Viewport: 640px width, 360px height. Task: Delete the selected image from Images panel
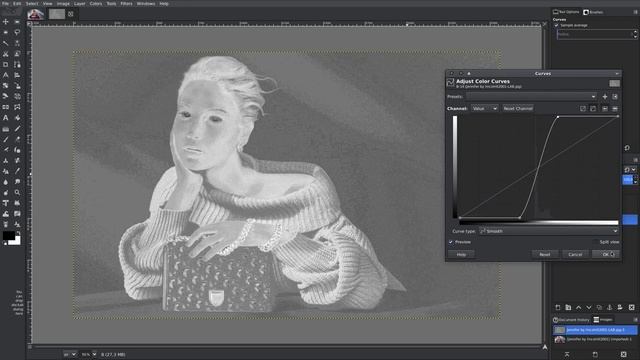[623, 354]
